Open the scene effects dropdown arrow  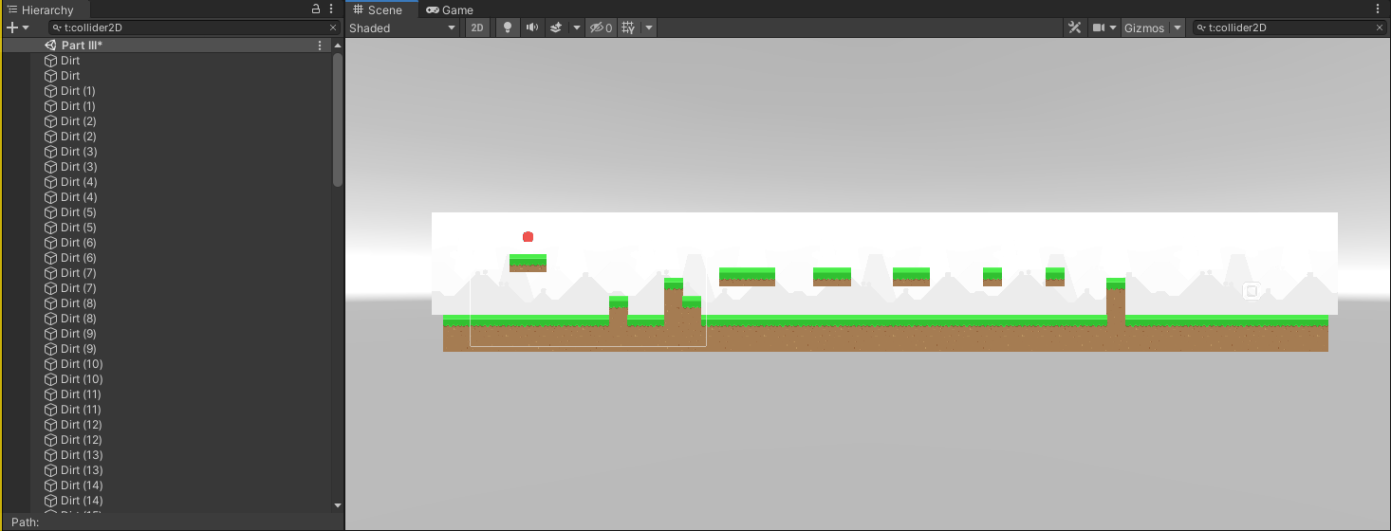point(577,28)
